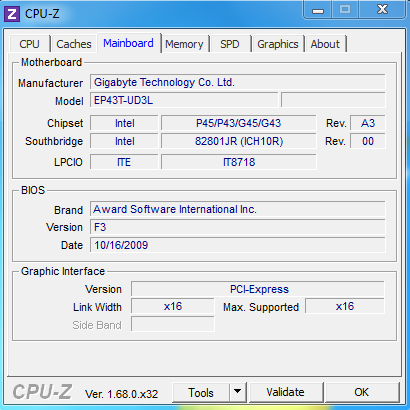Viewport: 410px width, 410px height.
Task: Click manufacturer field Gigabyte Technology Co. Ltd.
Action: coord(237,82)
